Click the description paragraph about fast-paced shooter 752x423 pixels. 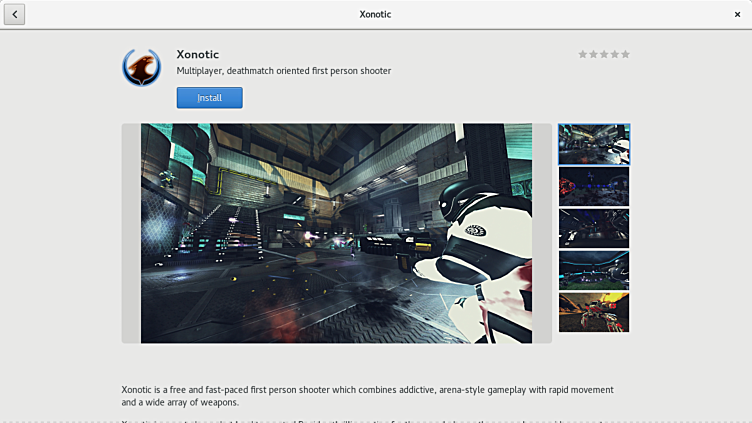(367, 395)
